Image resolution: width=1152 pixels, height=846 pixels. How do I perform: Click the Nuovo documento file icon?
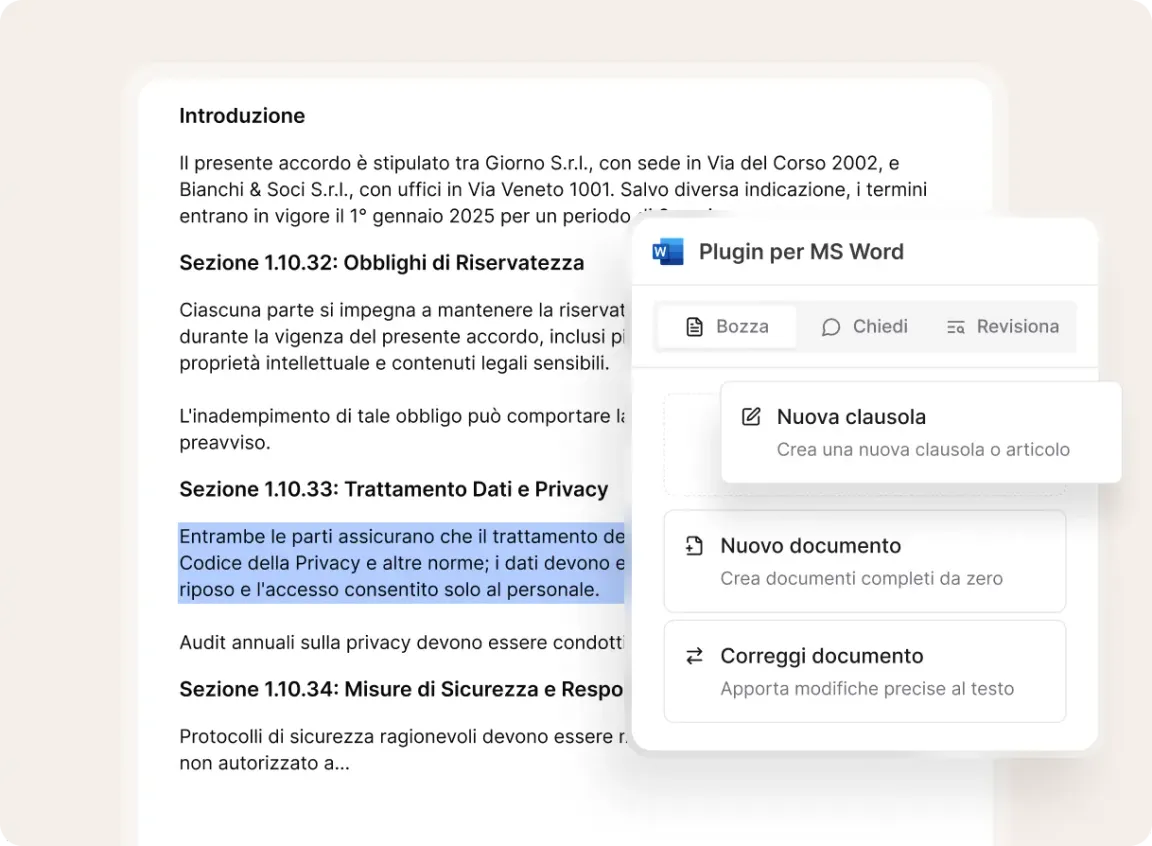(x=694, y=546)
